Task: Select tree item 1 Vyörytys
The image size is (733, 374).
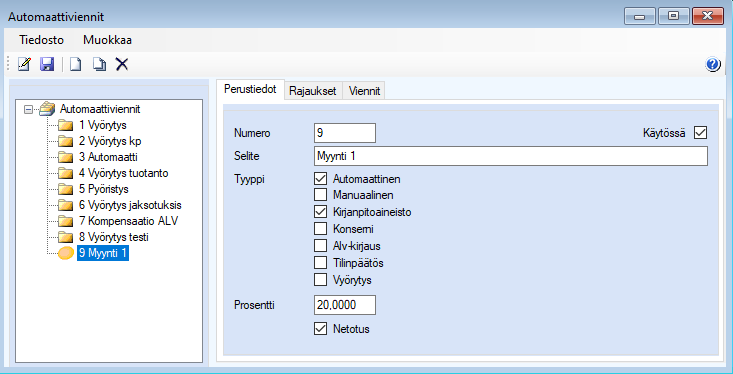Action: (102, 125)
